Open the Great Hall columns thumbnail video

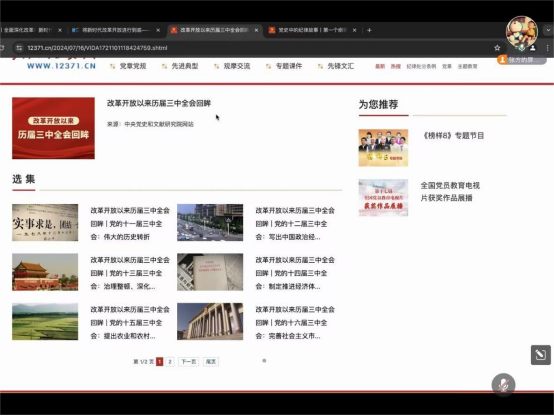[210, 322]
